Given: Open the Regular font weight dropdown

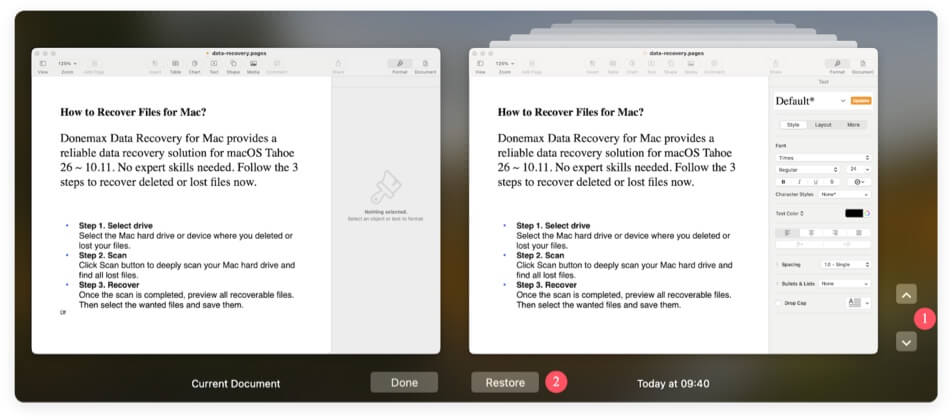Looking at the screenshot, I should tap(807, 170).
